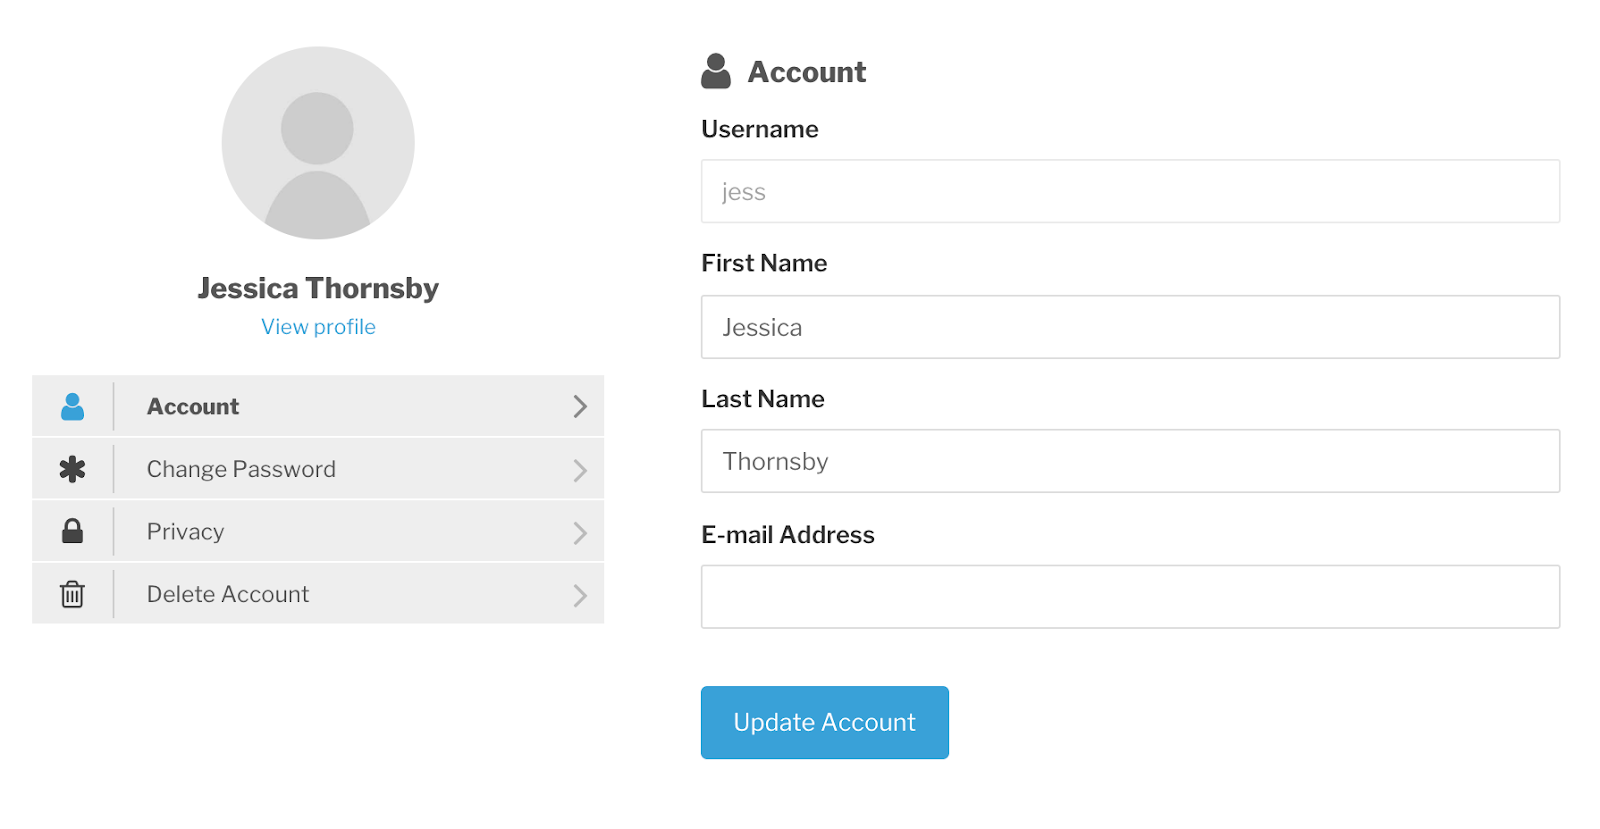Click the empty E-mail Address field
Screen dimensions: 1600x829
point(1130,597)
